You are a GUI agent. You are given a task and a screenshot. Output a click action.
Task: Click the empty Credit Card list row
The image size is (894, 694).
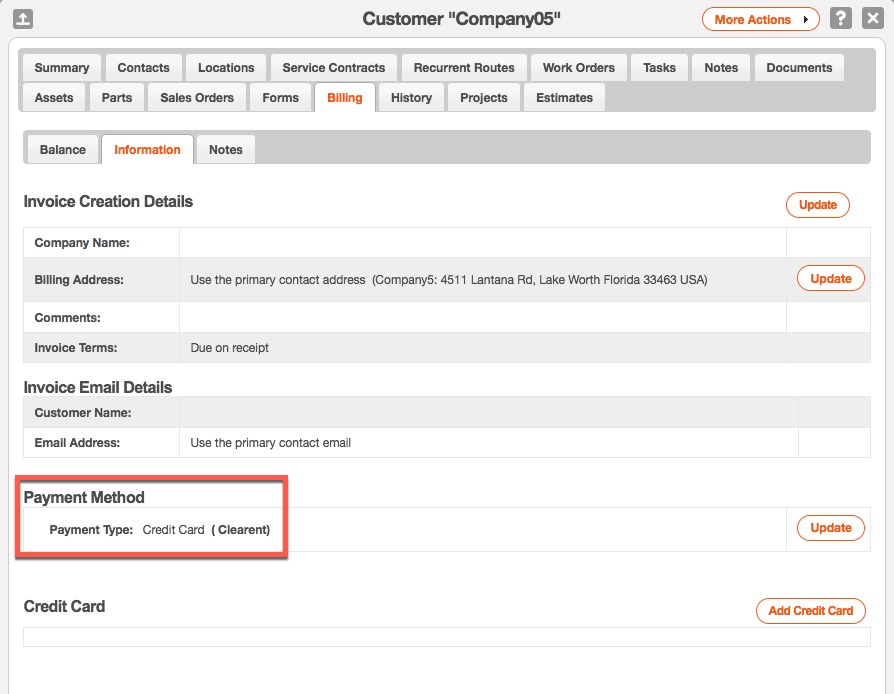tap(446, 636)
